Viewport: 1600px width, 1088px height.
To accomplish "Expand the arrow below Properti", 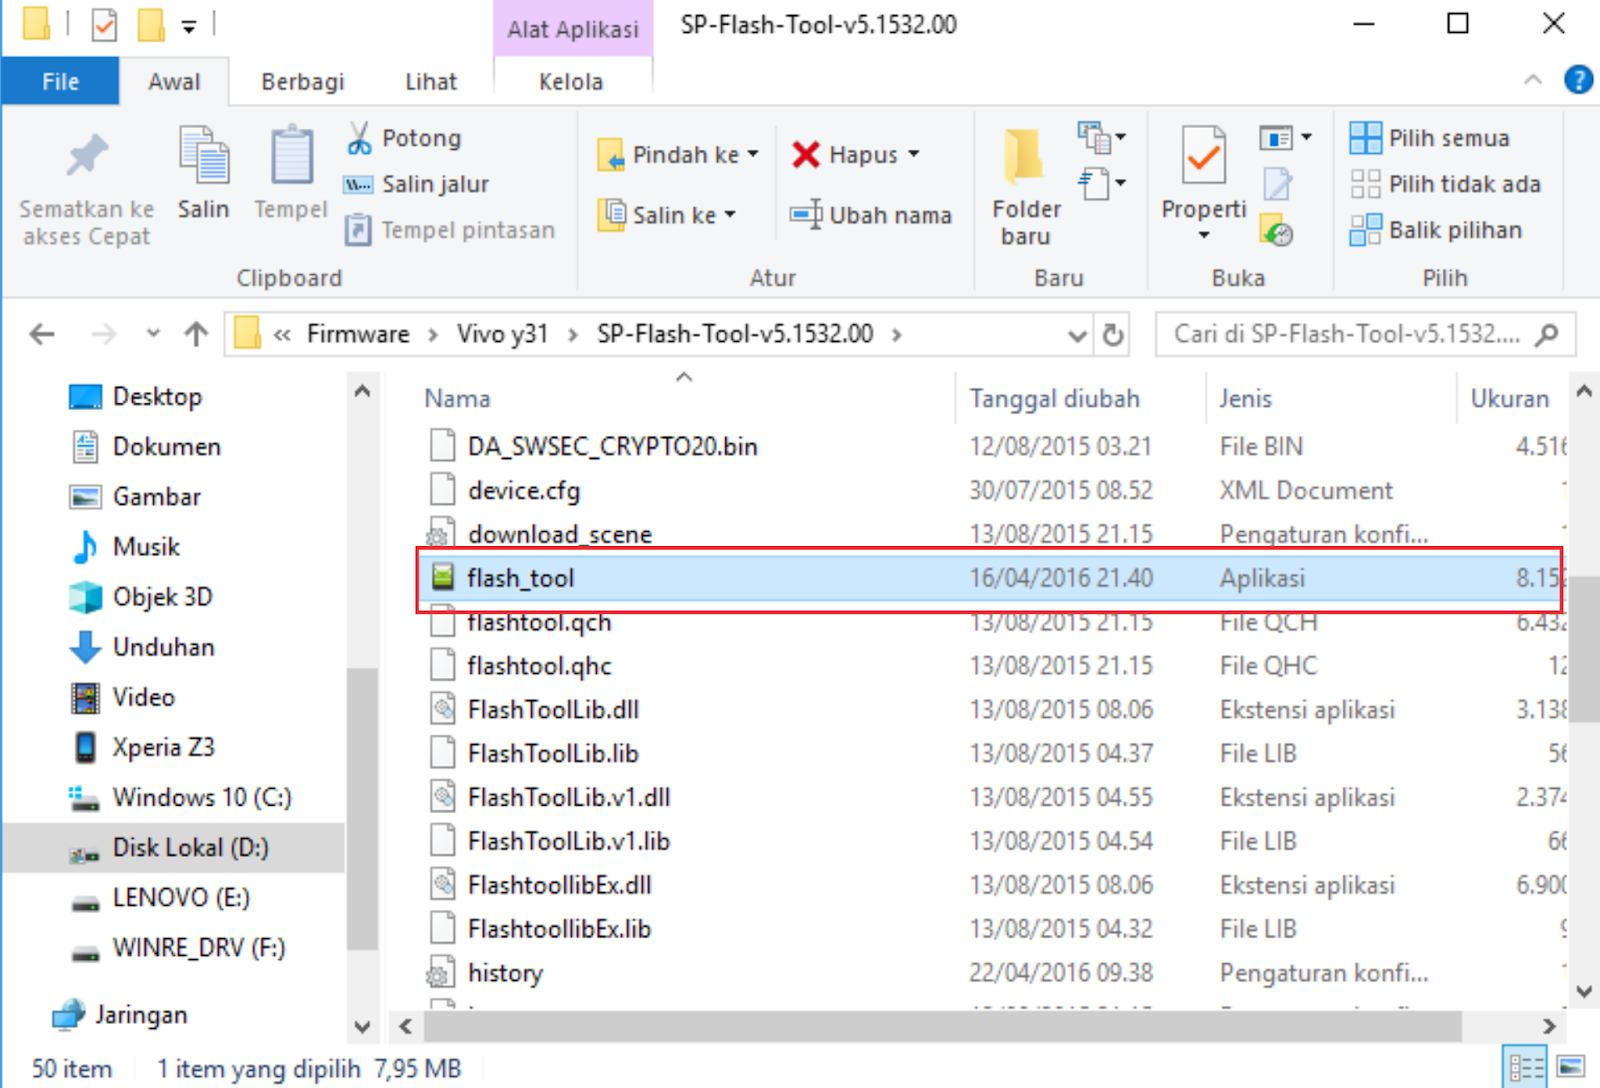I will [x=1204, y=236].
